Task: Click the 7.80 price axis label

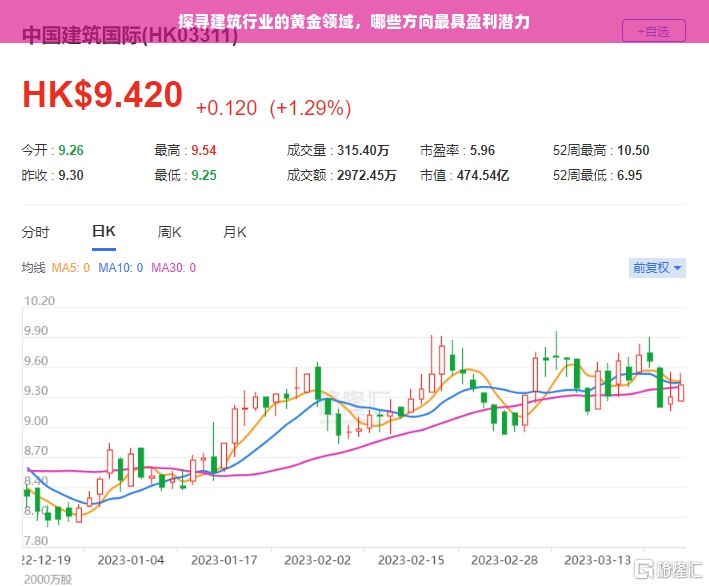Action: [x=36, y=541]
